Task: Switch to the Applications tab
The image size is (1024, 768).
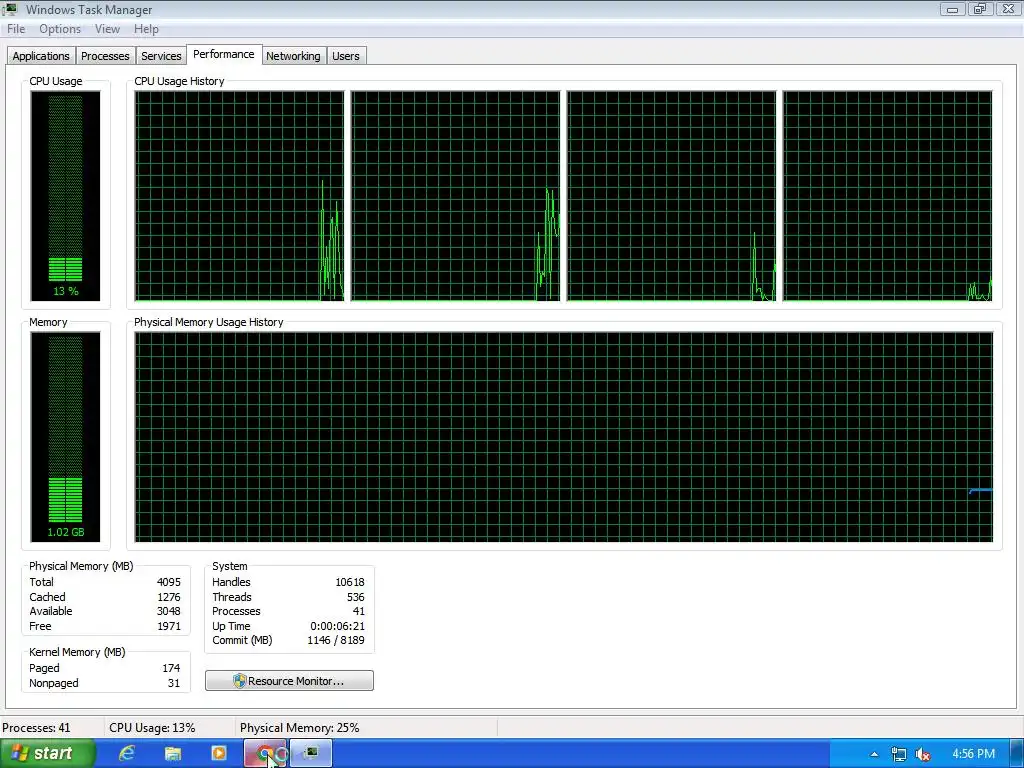Action: pos(40,56)
